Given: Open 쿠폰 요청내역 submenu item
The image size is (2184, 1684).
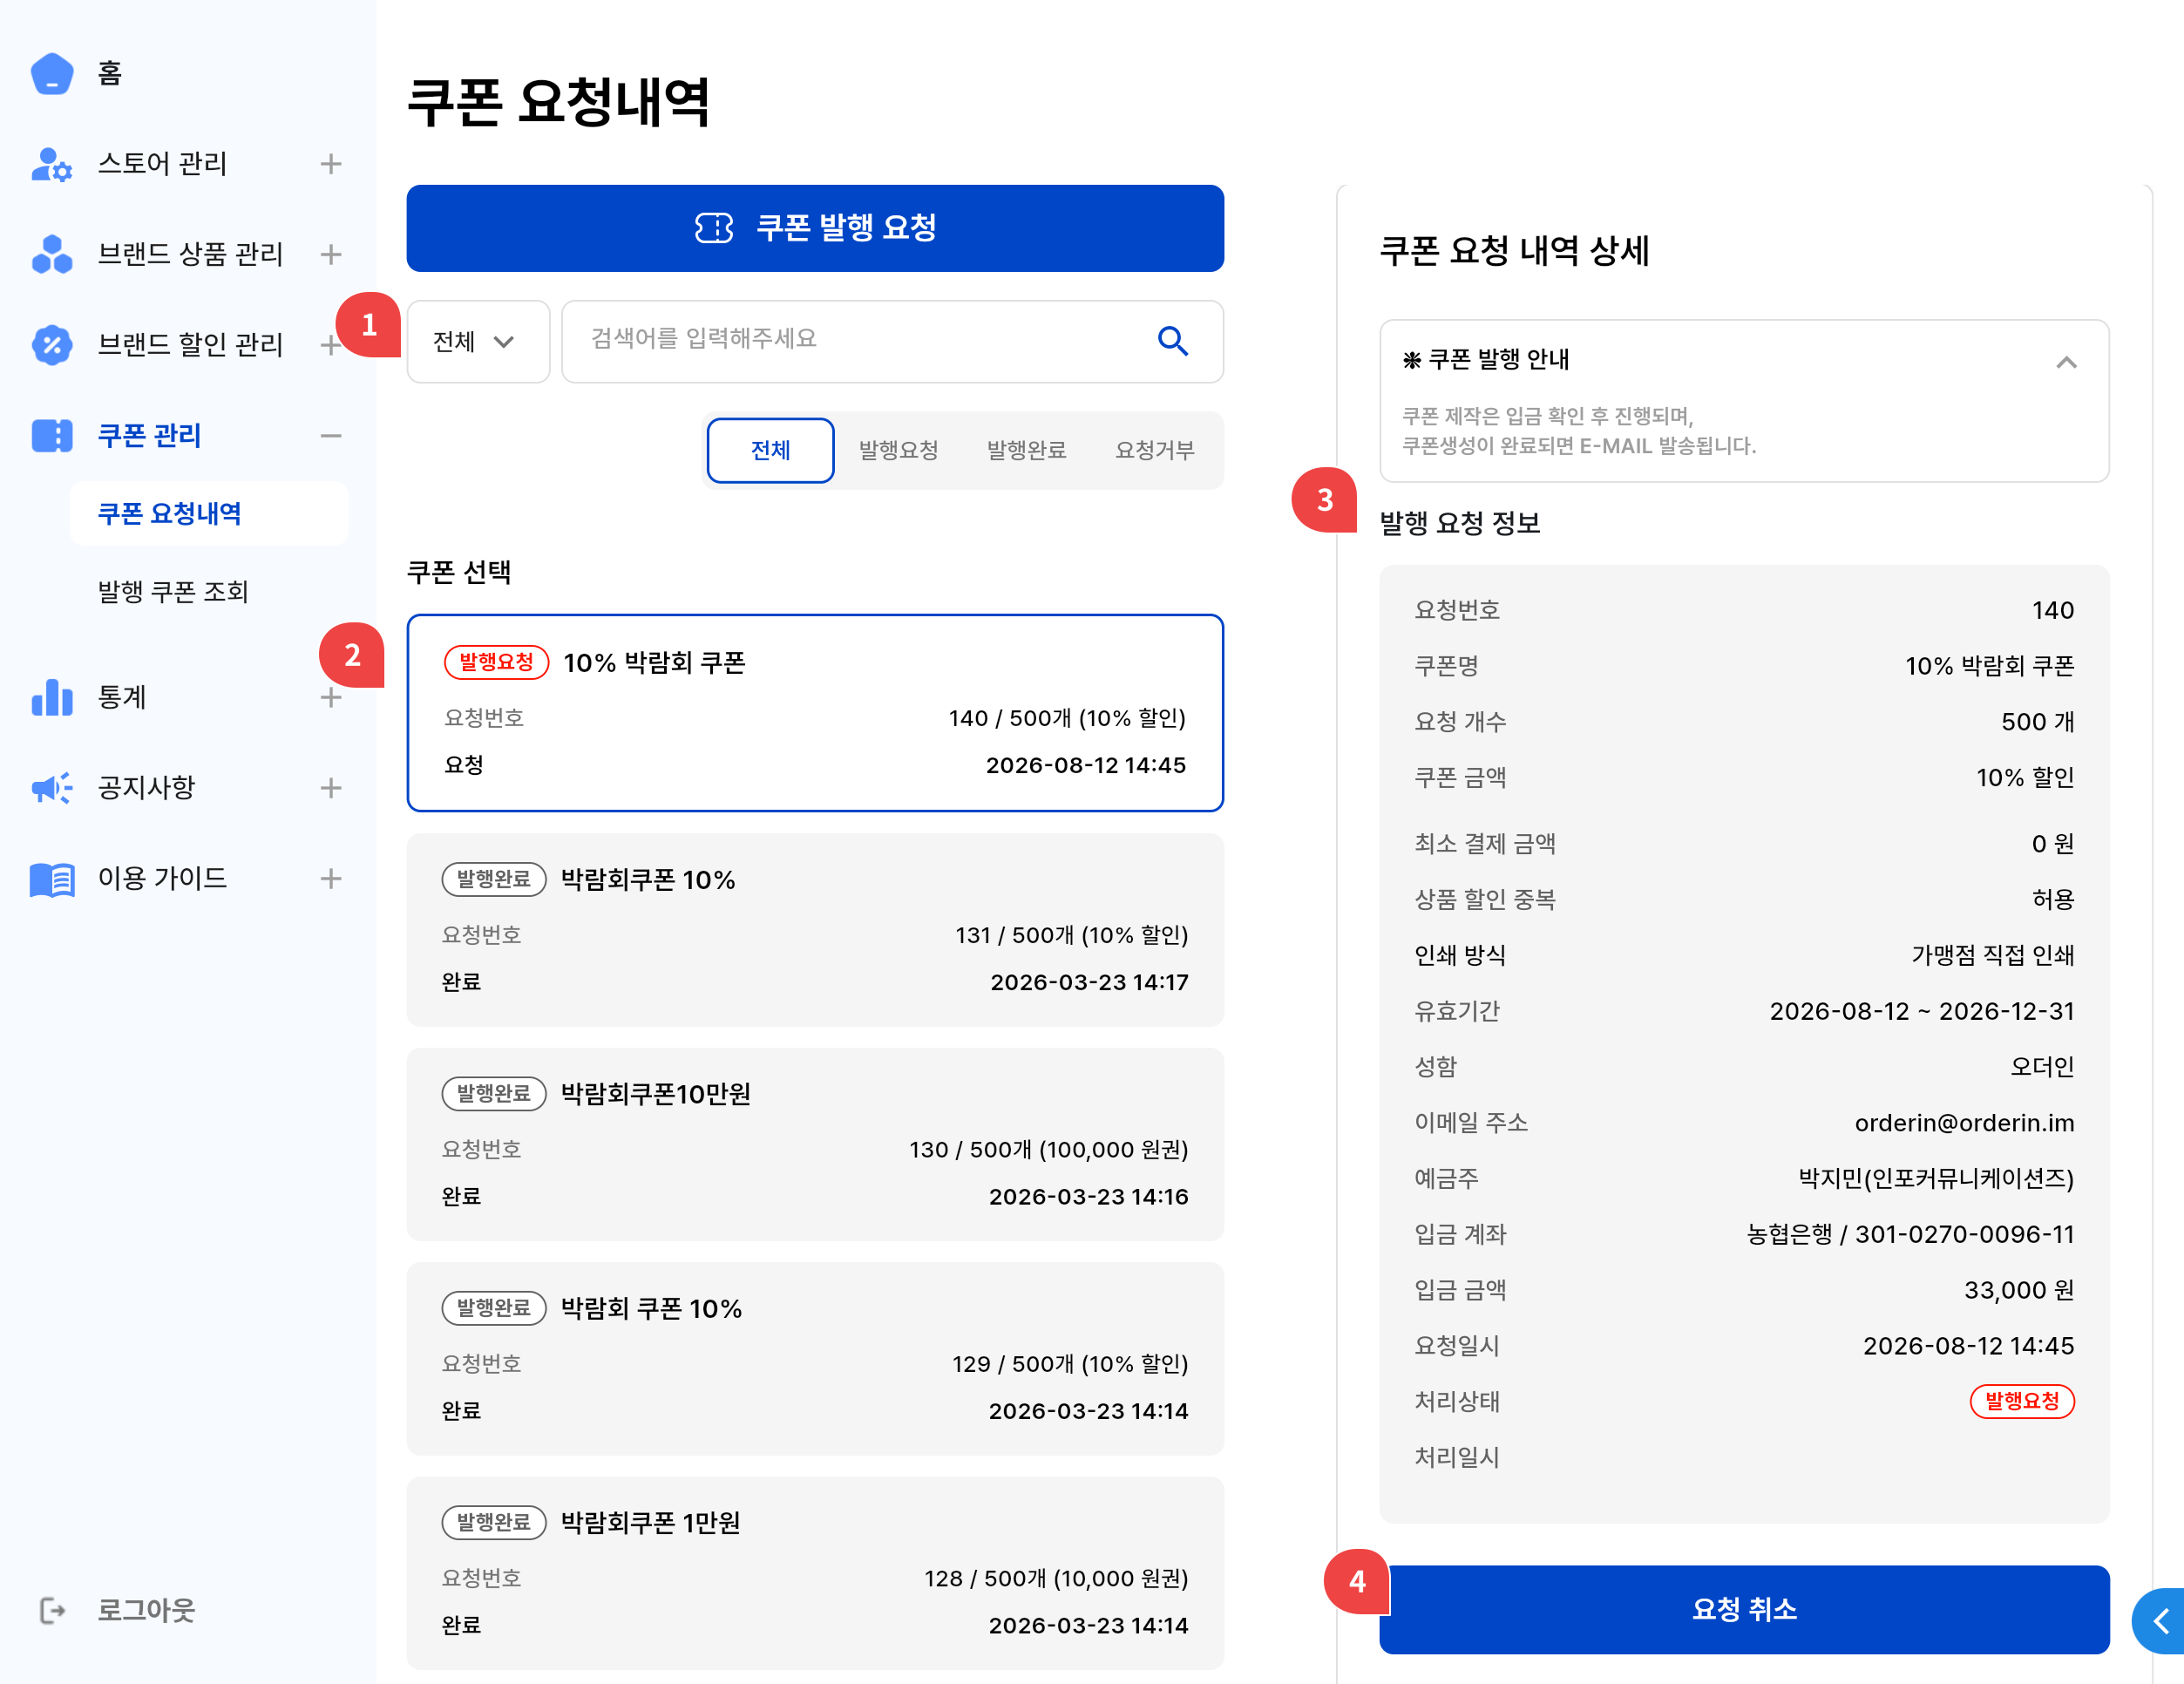Looking at the screenshot, I should 209,514.
